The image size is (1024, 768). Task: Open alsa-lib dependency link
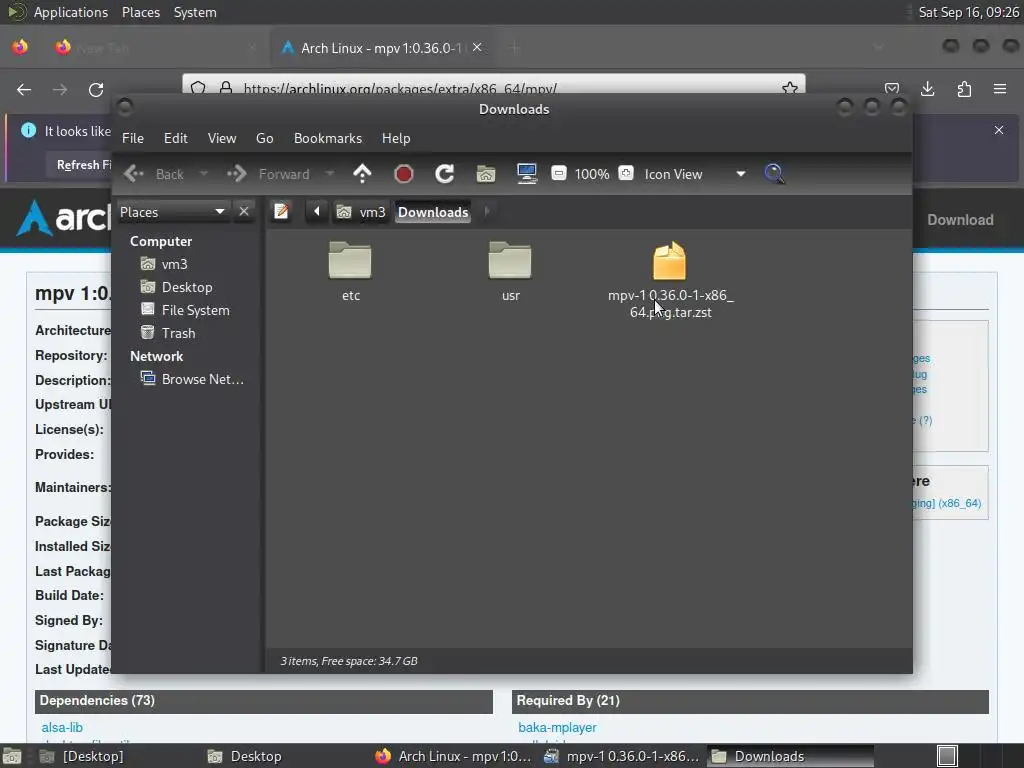(x=62, y=727)
